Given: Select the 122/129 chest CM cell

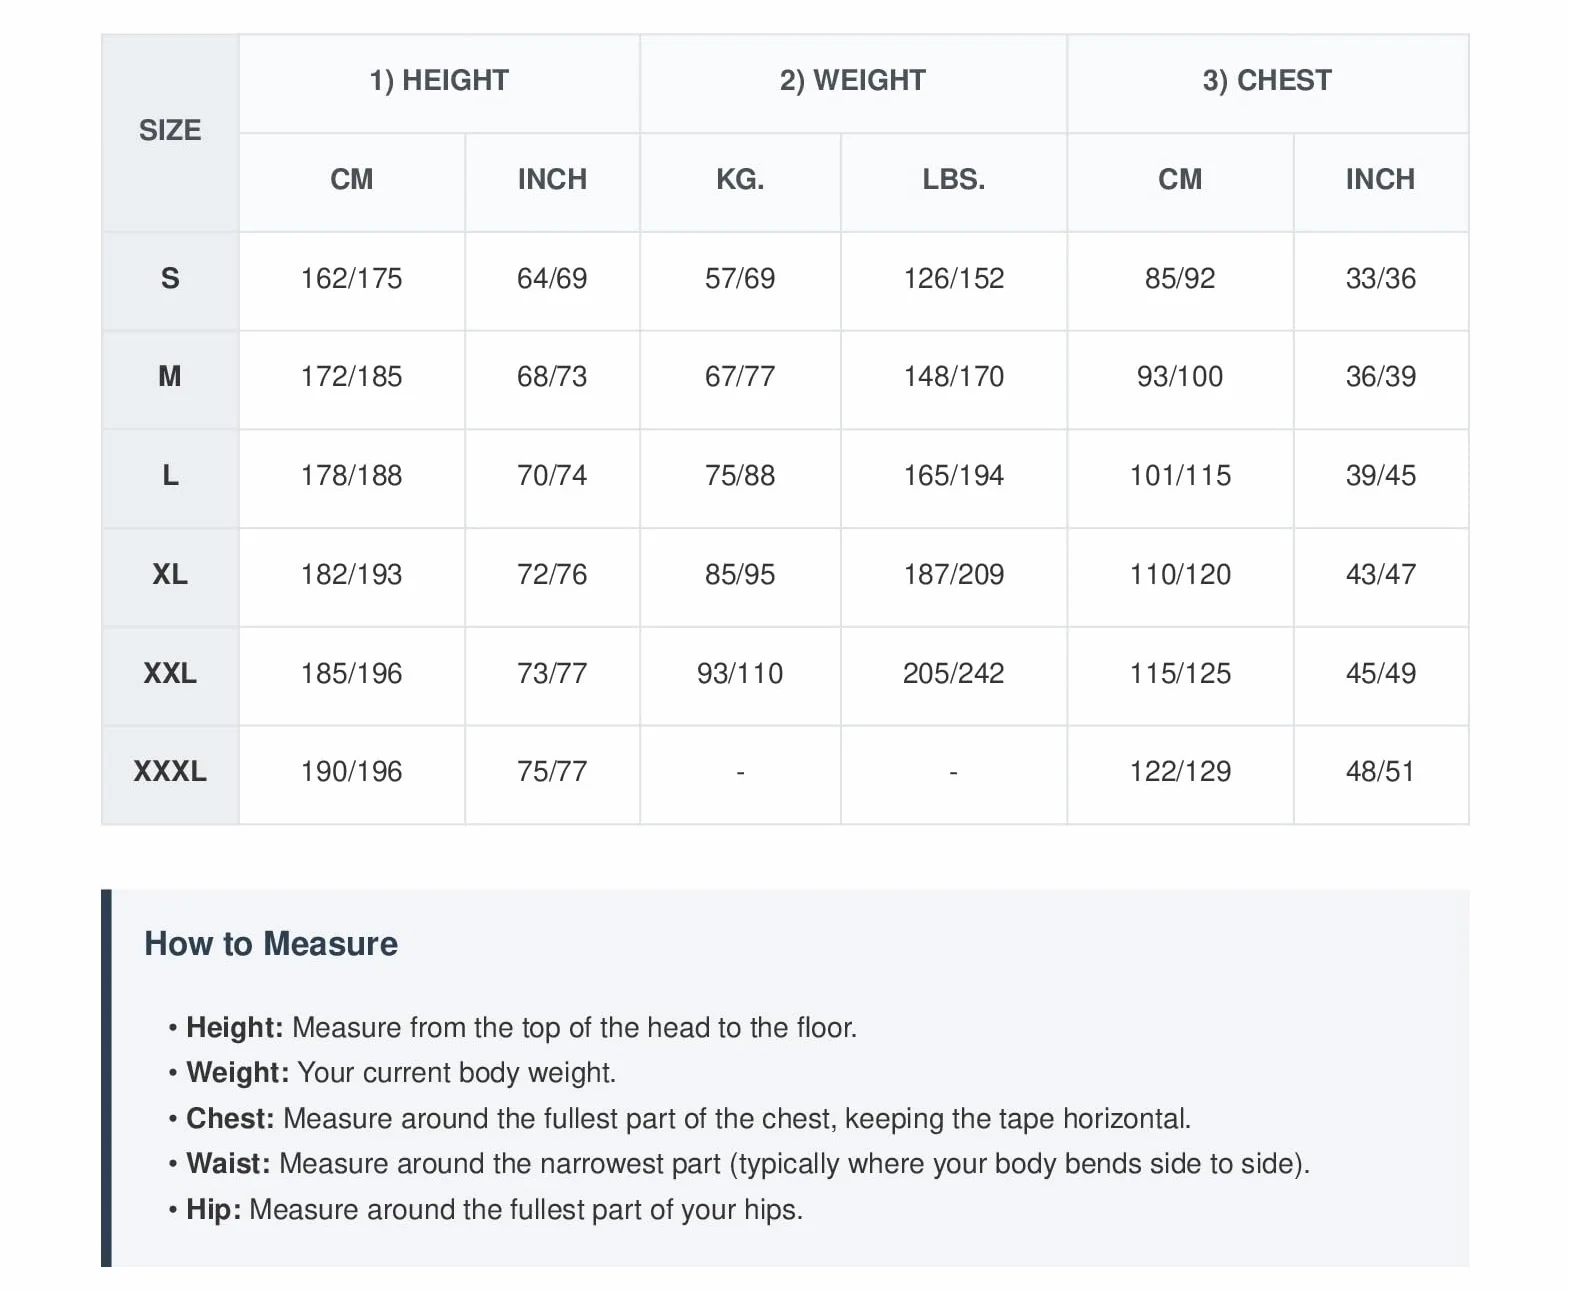Looking at the screenshot, I should [x=1180, y=773].
